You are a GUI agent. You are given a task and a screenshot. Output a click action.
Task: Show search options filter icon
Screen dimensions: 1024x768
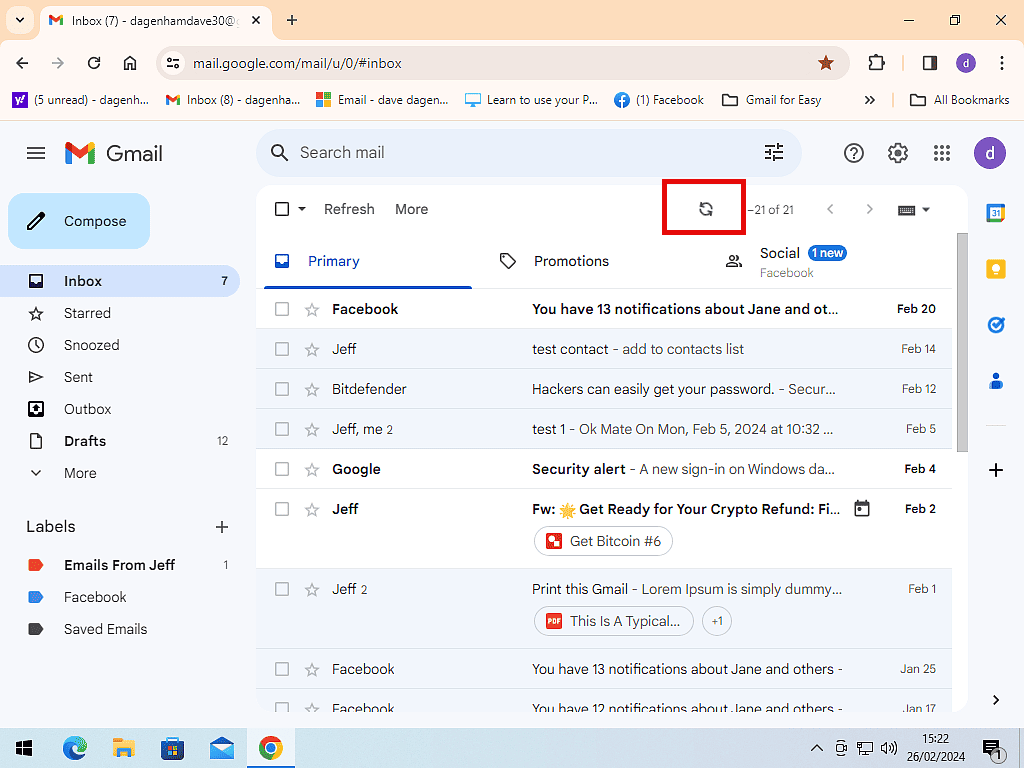point(774,152)
